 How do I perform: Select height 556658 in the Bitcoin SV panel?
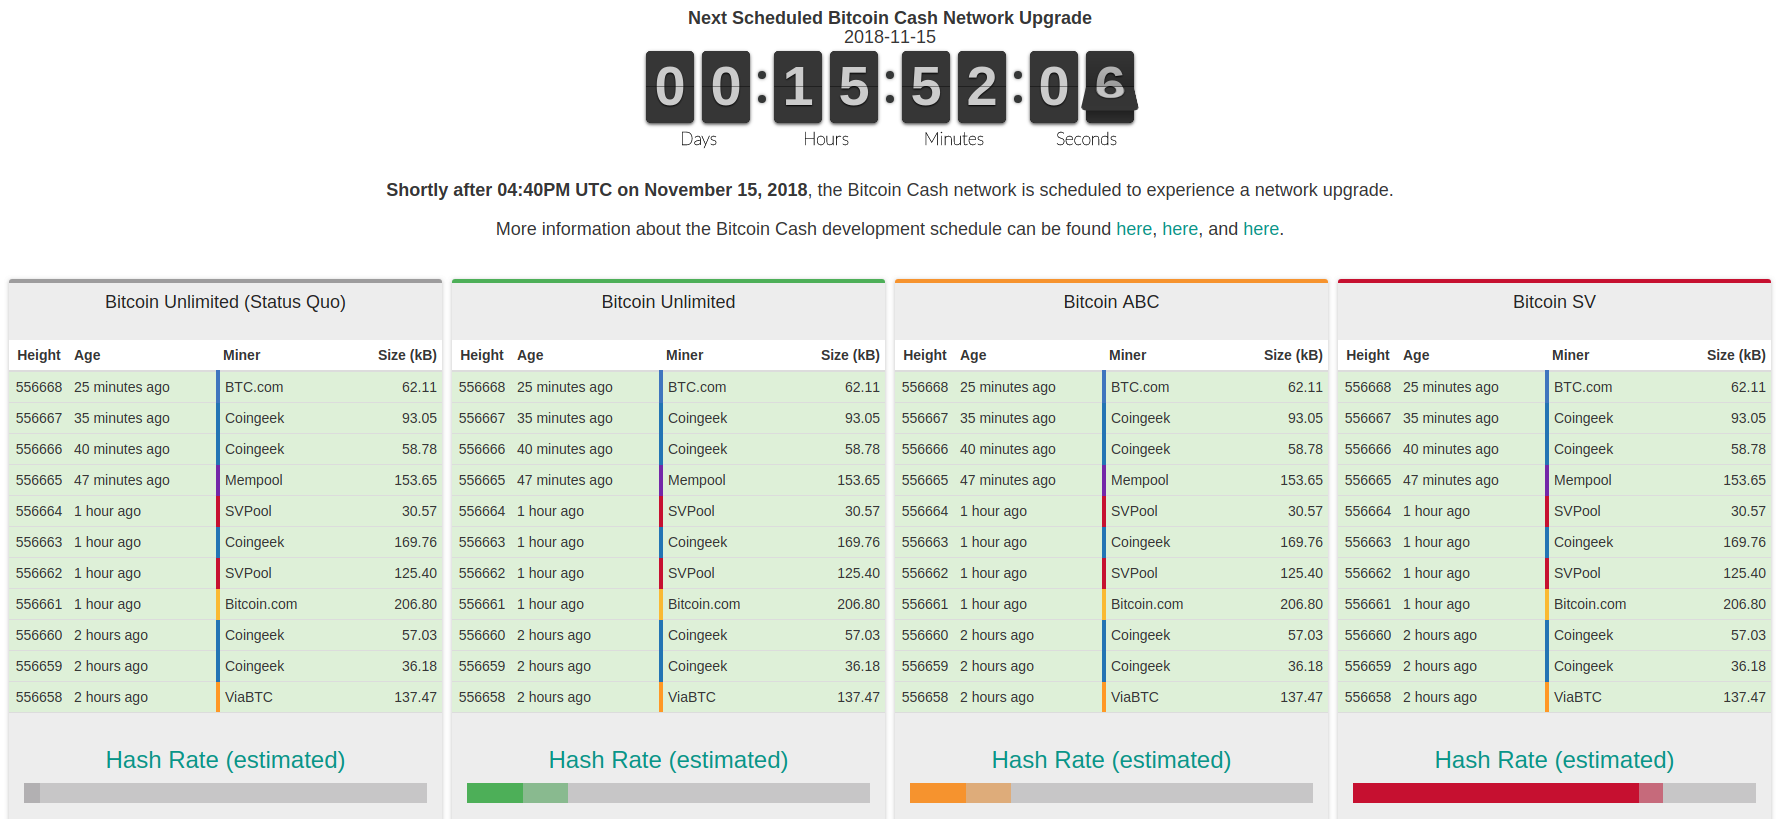(1368, 697)
